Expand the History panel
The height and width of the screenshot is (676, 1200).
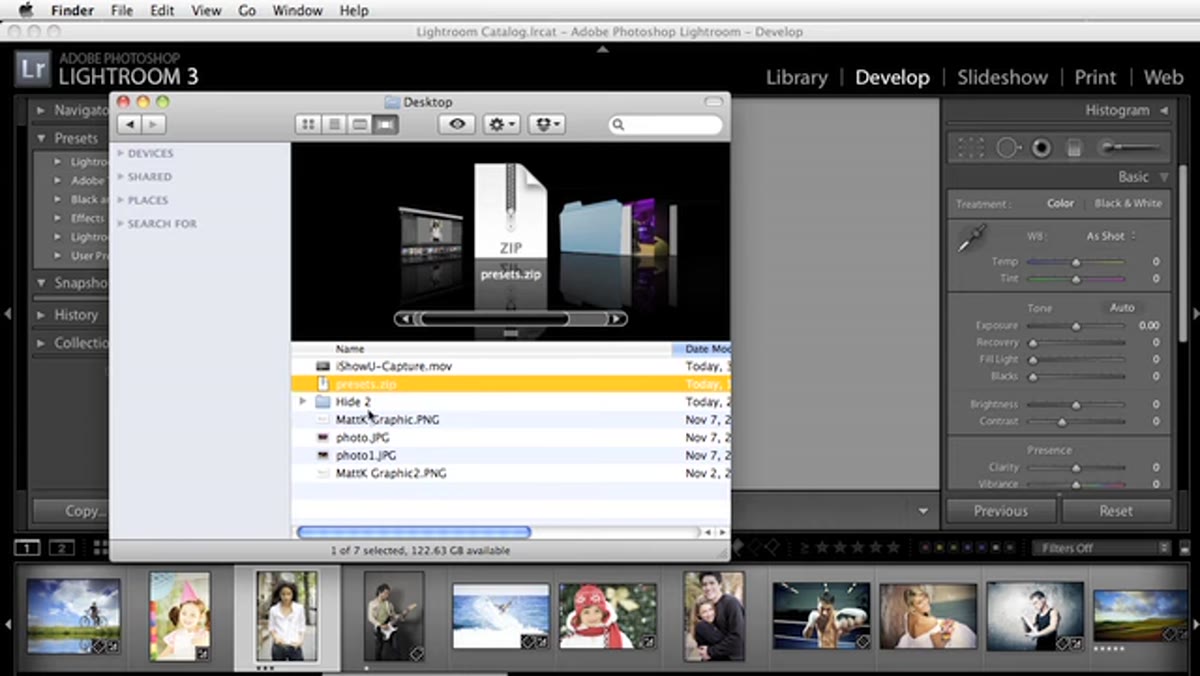[x=41, y=314]
